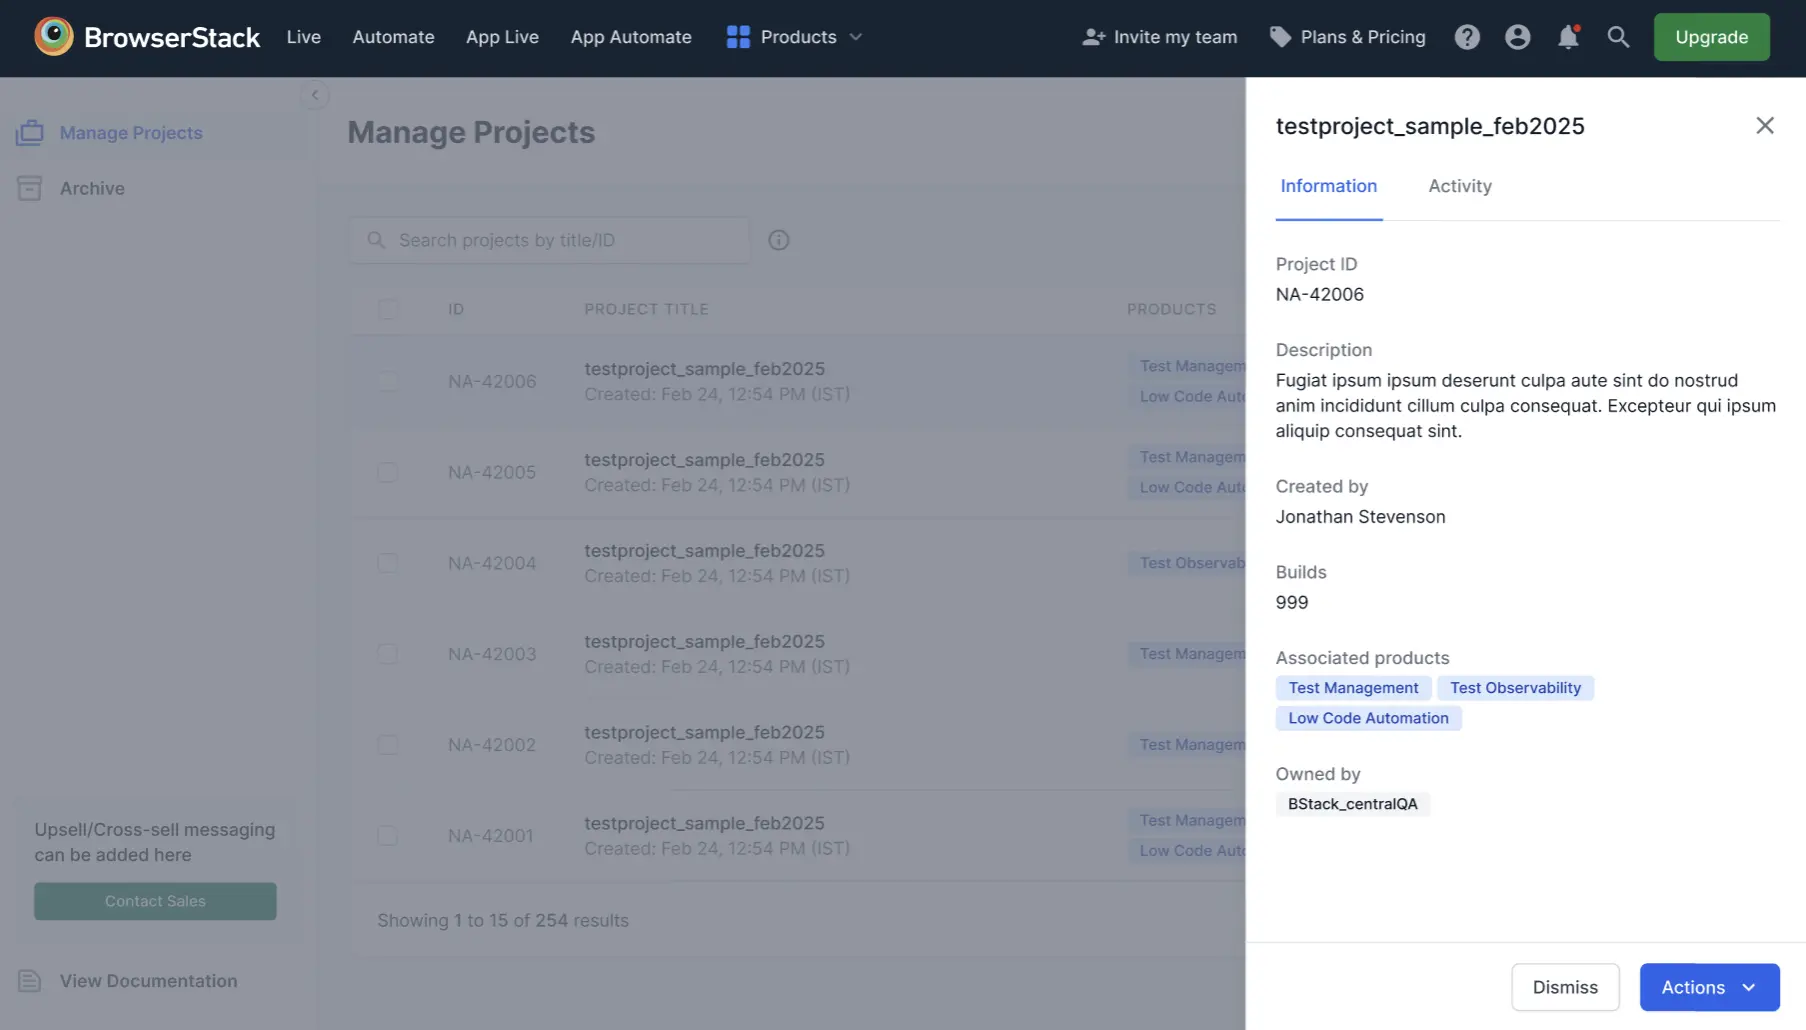Image resolution: width=1806 pixels, height=1030 pixels.
Task: Click the PROJECT TITLE column header
Action: pyautogui.click(x=646, y=309)
